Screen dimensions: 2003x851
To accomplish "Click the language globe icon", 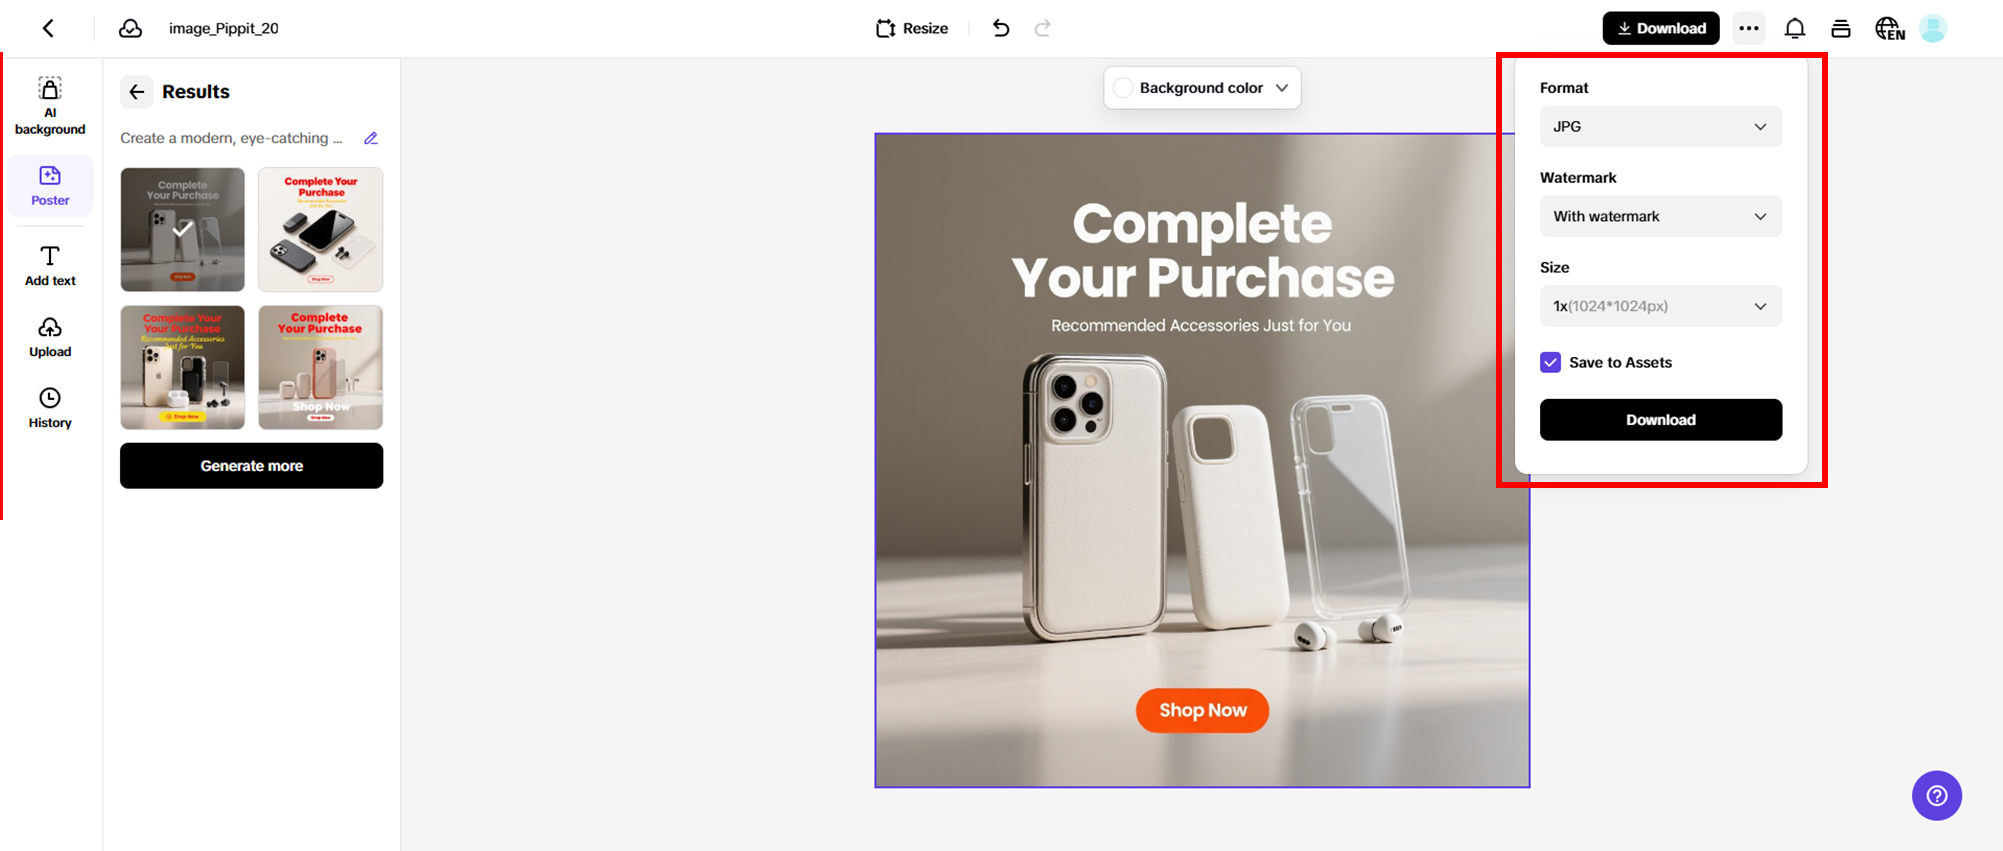I will point(1889,29).
